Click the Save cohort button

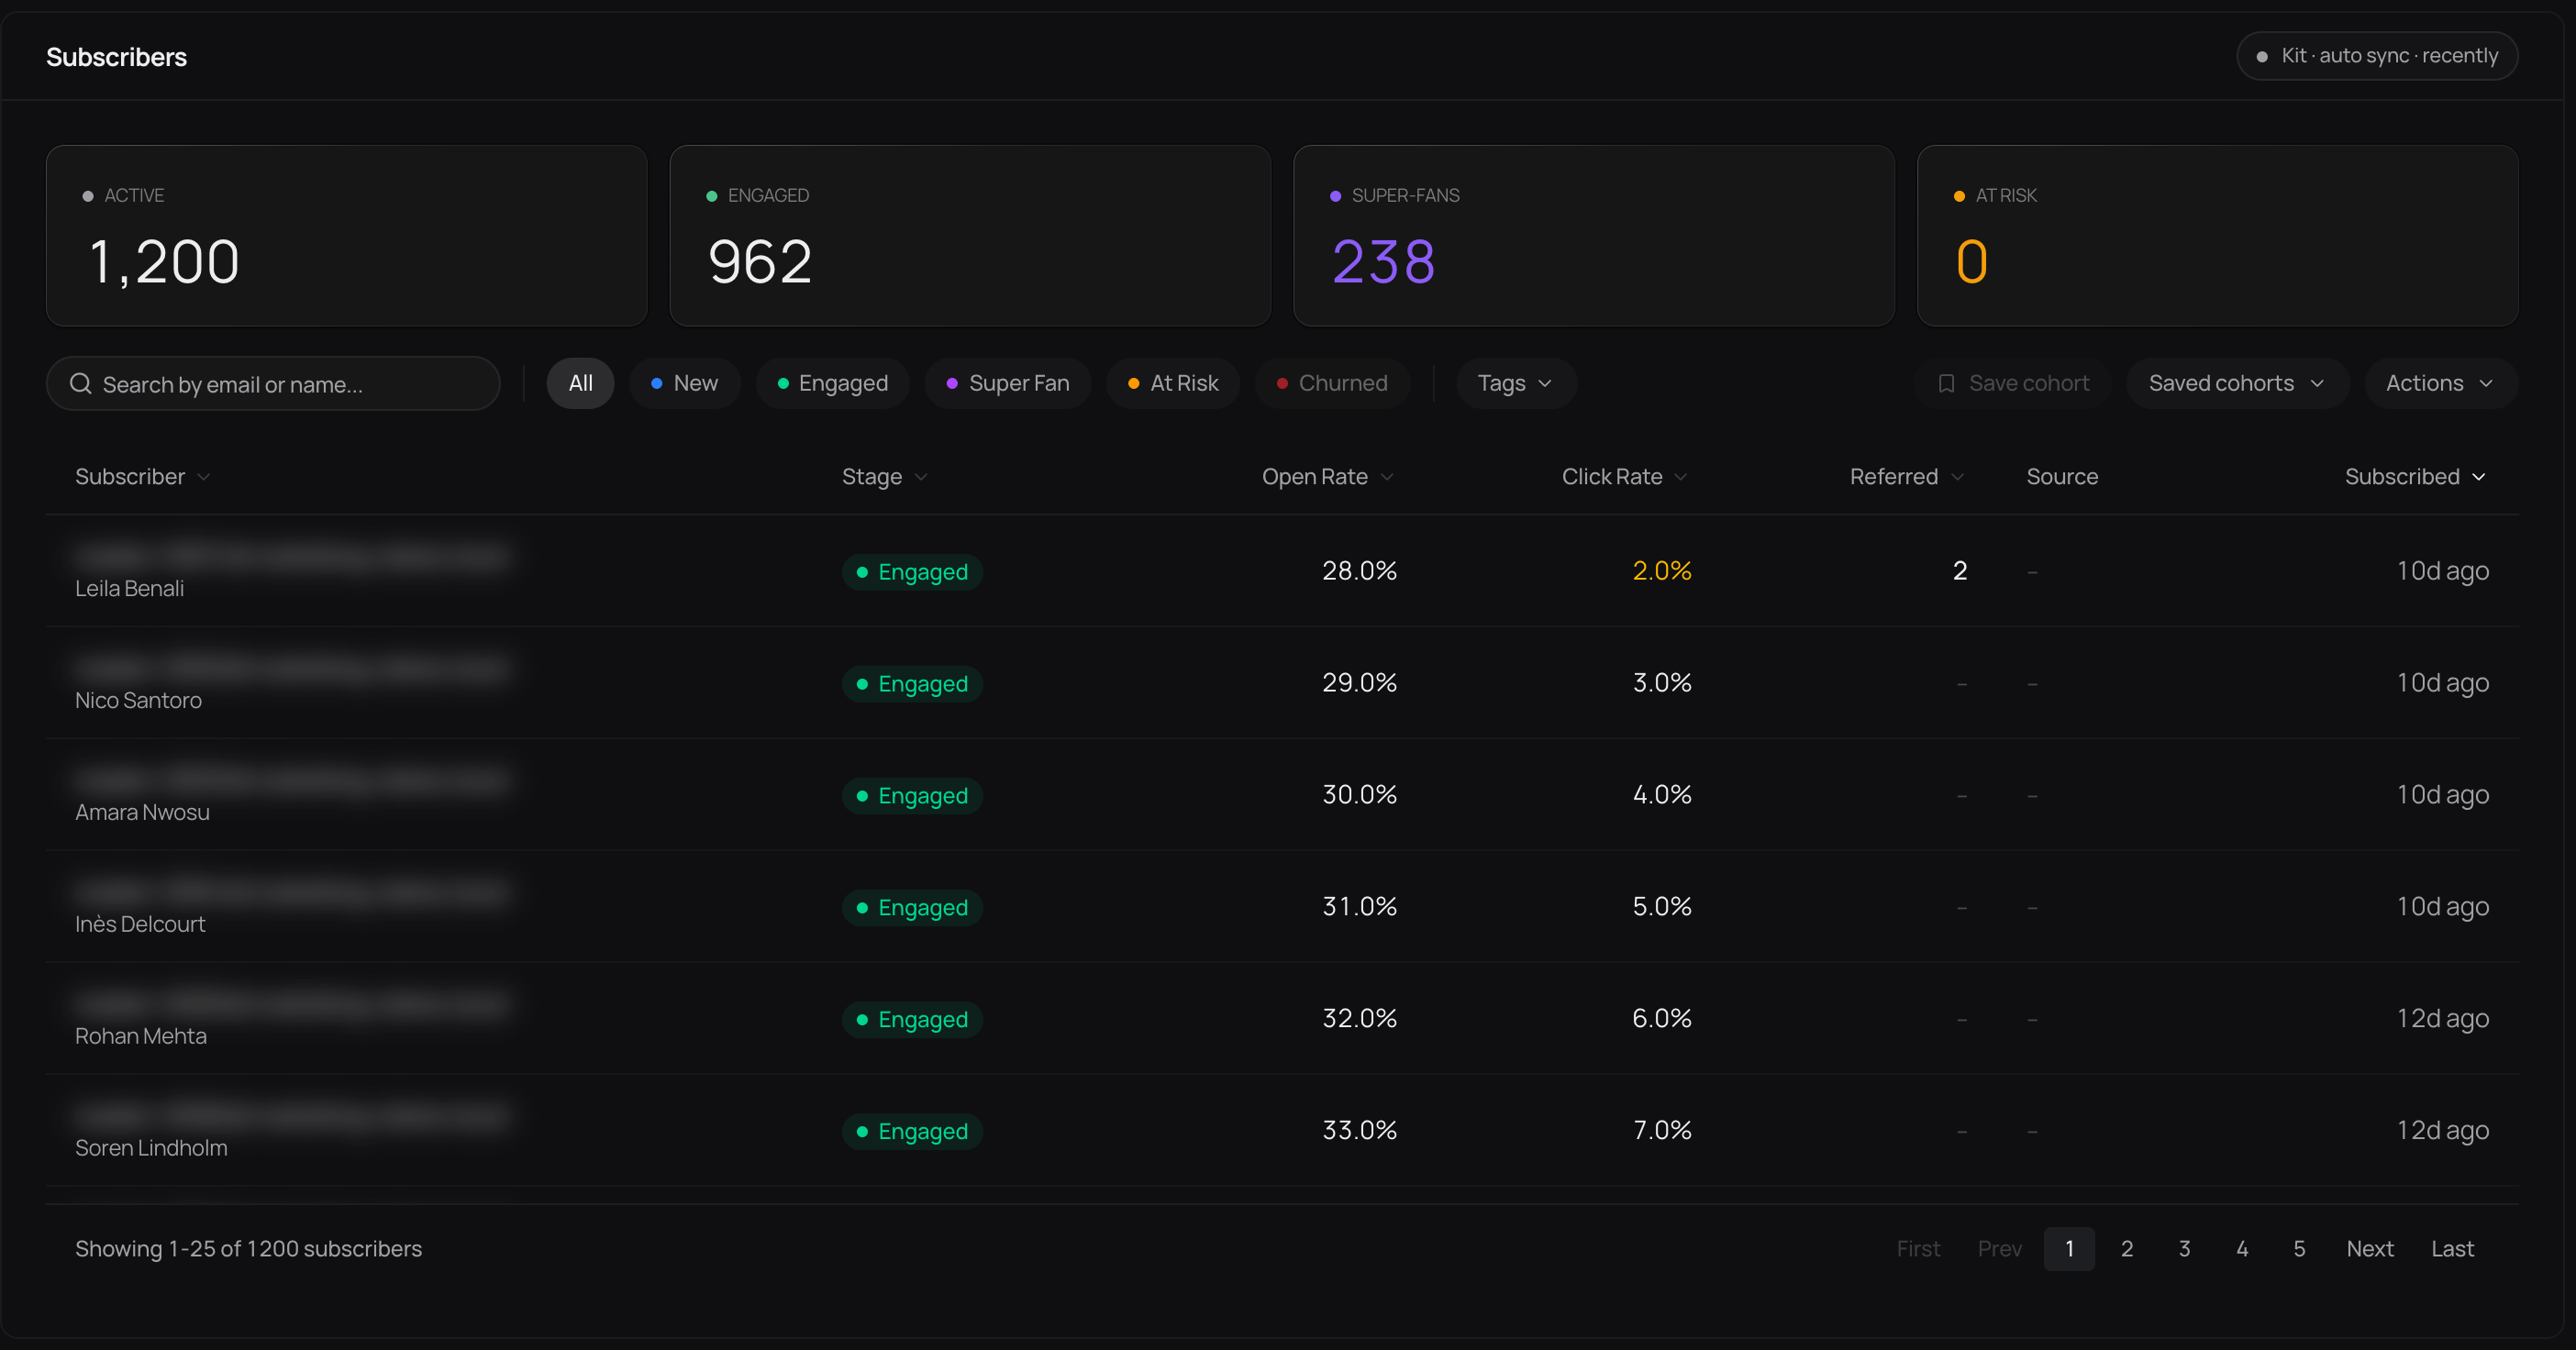click(x=2012, y=384)
